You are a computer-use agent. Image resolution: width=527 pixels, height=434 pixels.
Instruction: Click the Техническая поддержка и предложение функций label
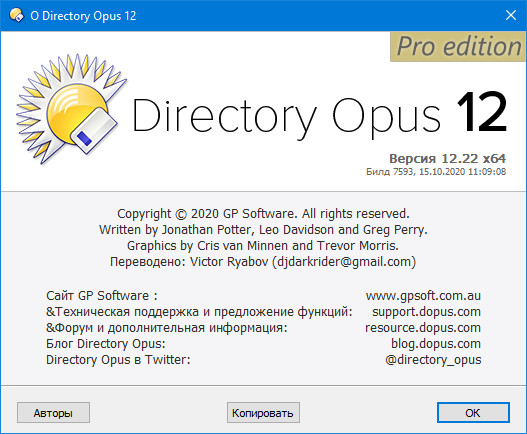coord(199,312)
